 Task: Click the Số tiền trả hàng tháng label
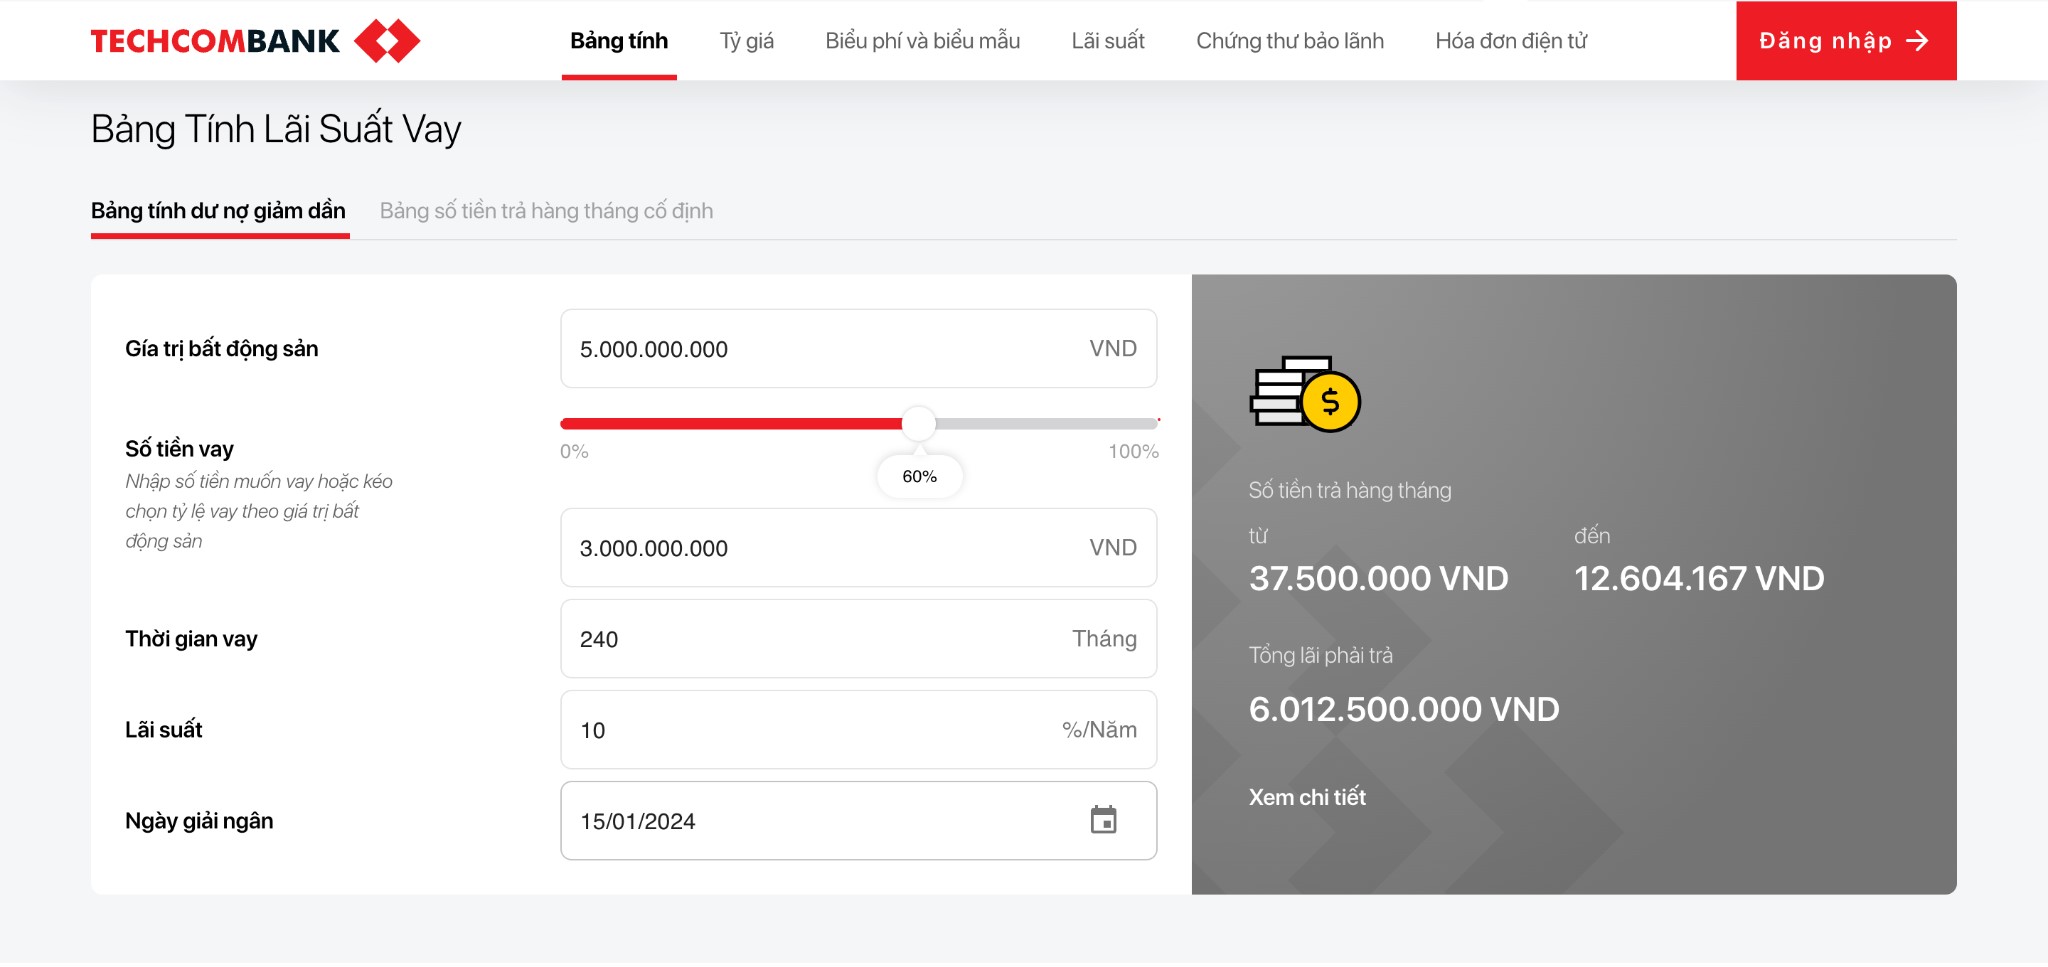coord(1350,491)
